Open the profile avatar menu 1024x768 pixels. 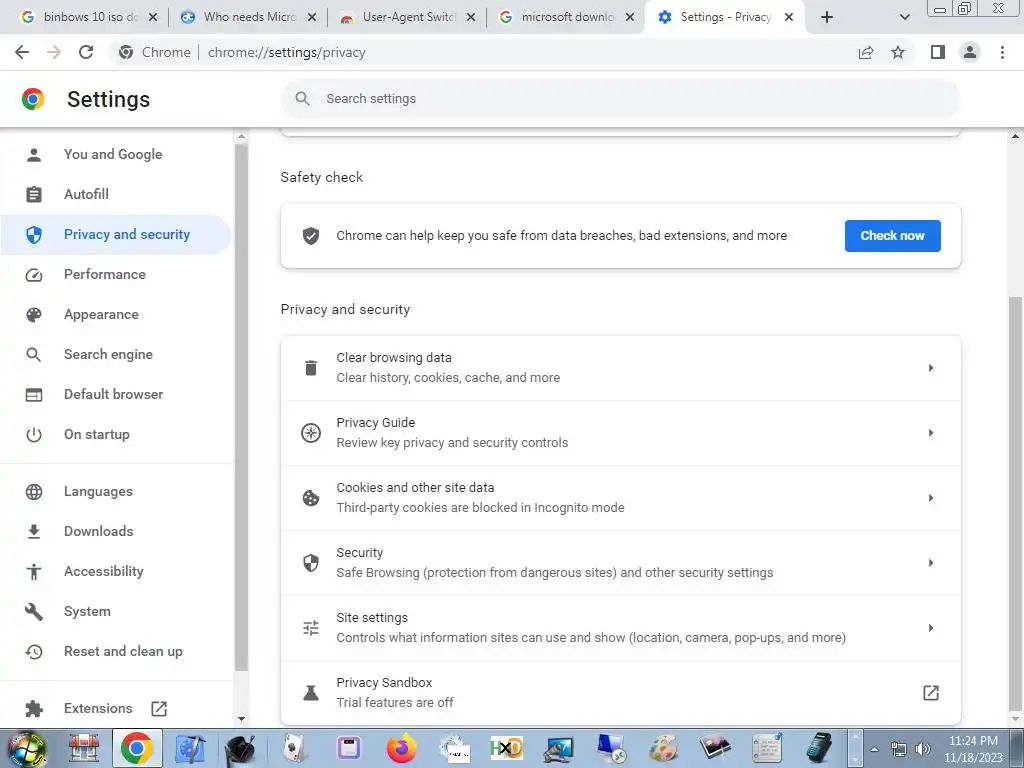(x=970, y=52)
